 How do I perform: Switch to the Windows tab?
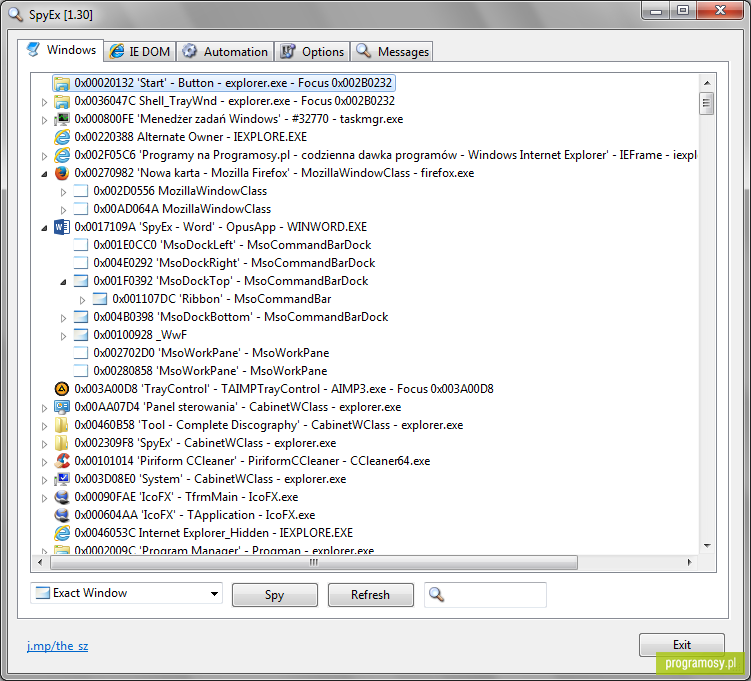[61, 50]
